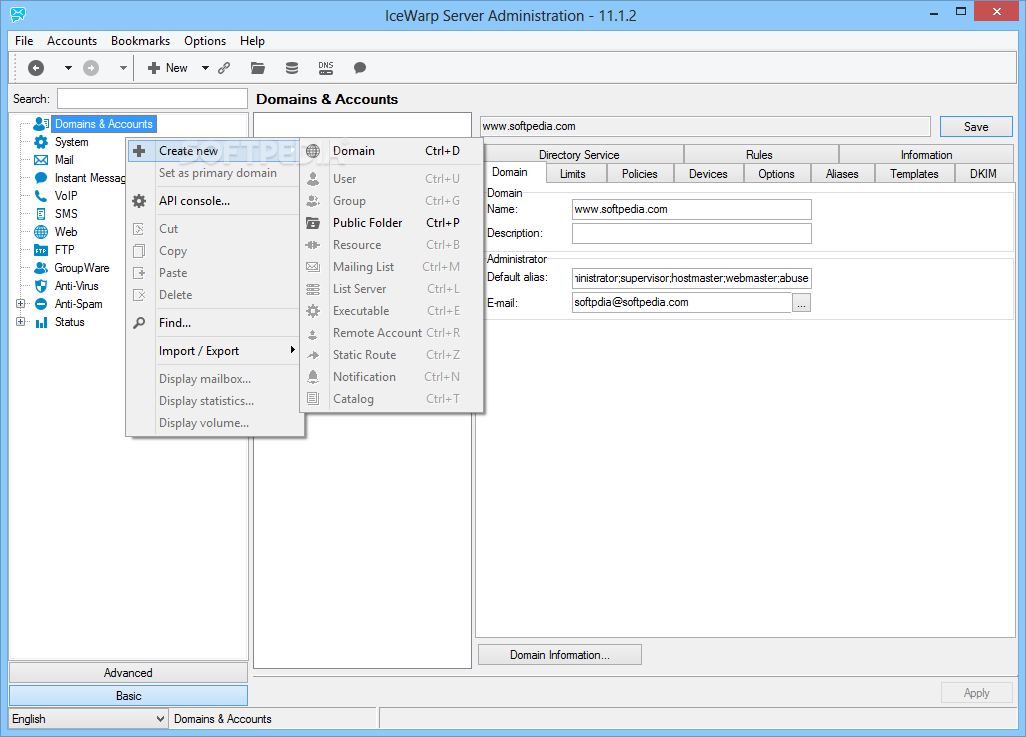
Task: Select the Mail envelope tree icon
Action: click(41, 160)
